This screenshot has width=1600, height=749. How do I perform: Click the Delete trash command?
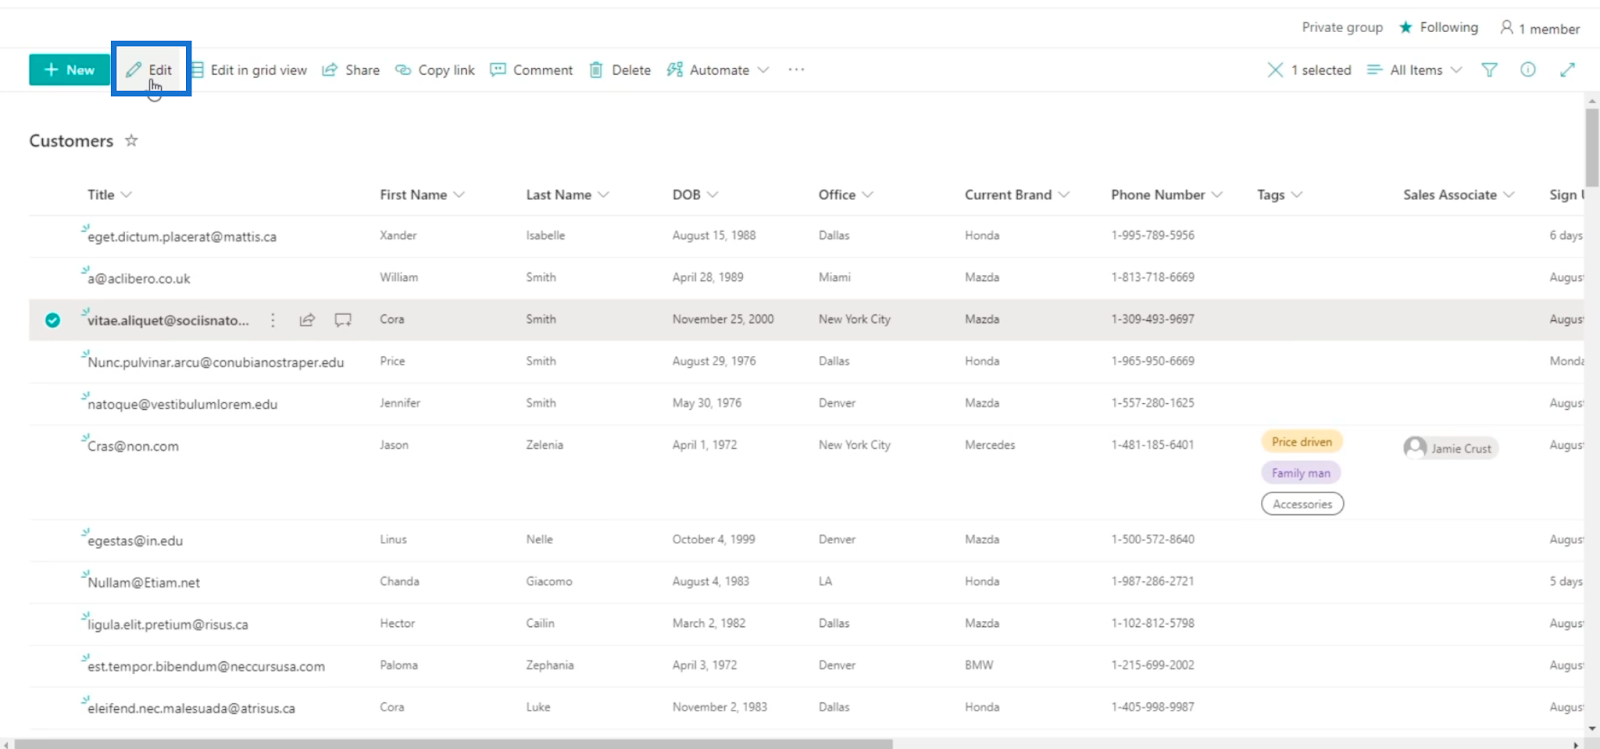coord(620,70)
